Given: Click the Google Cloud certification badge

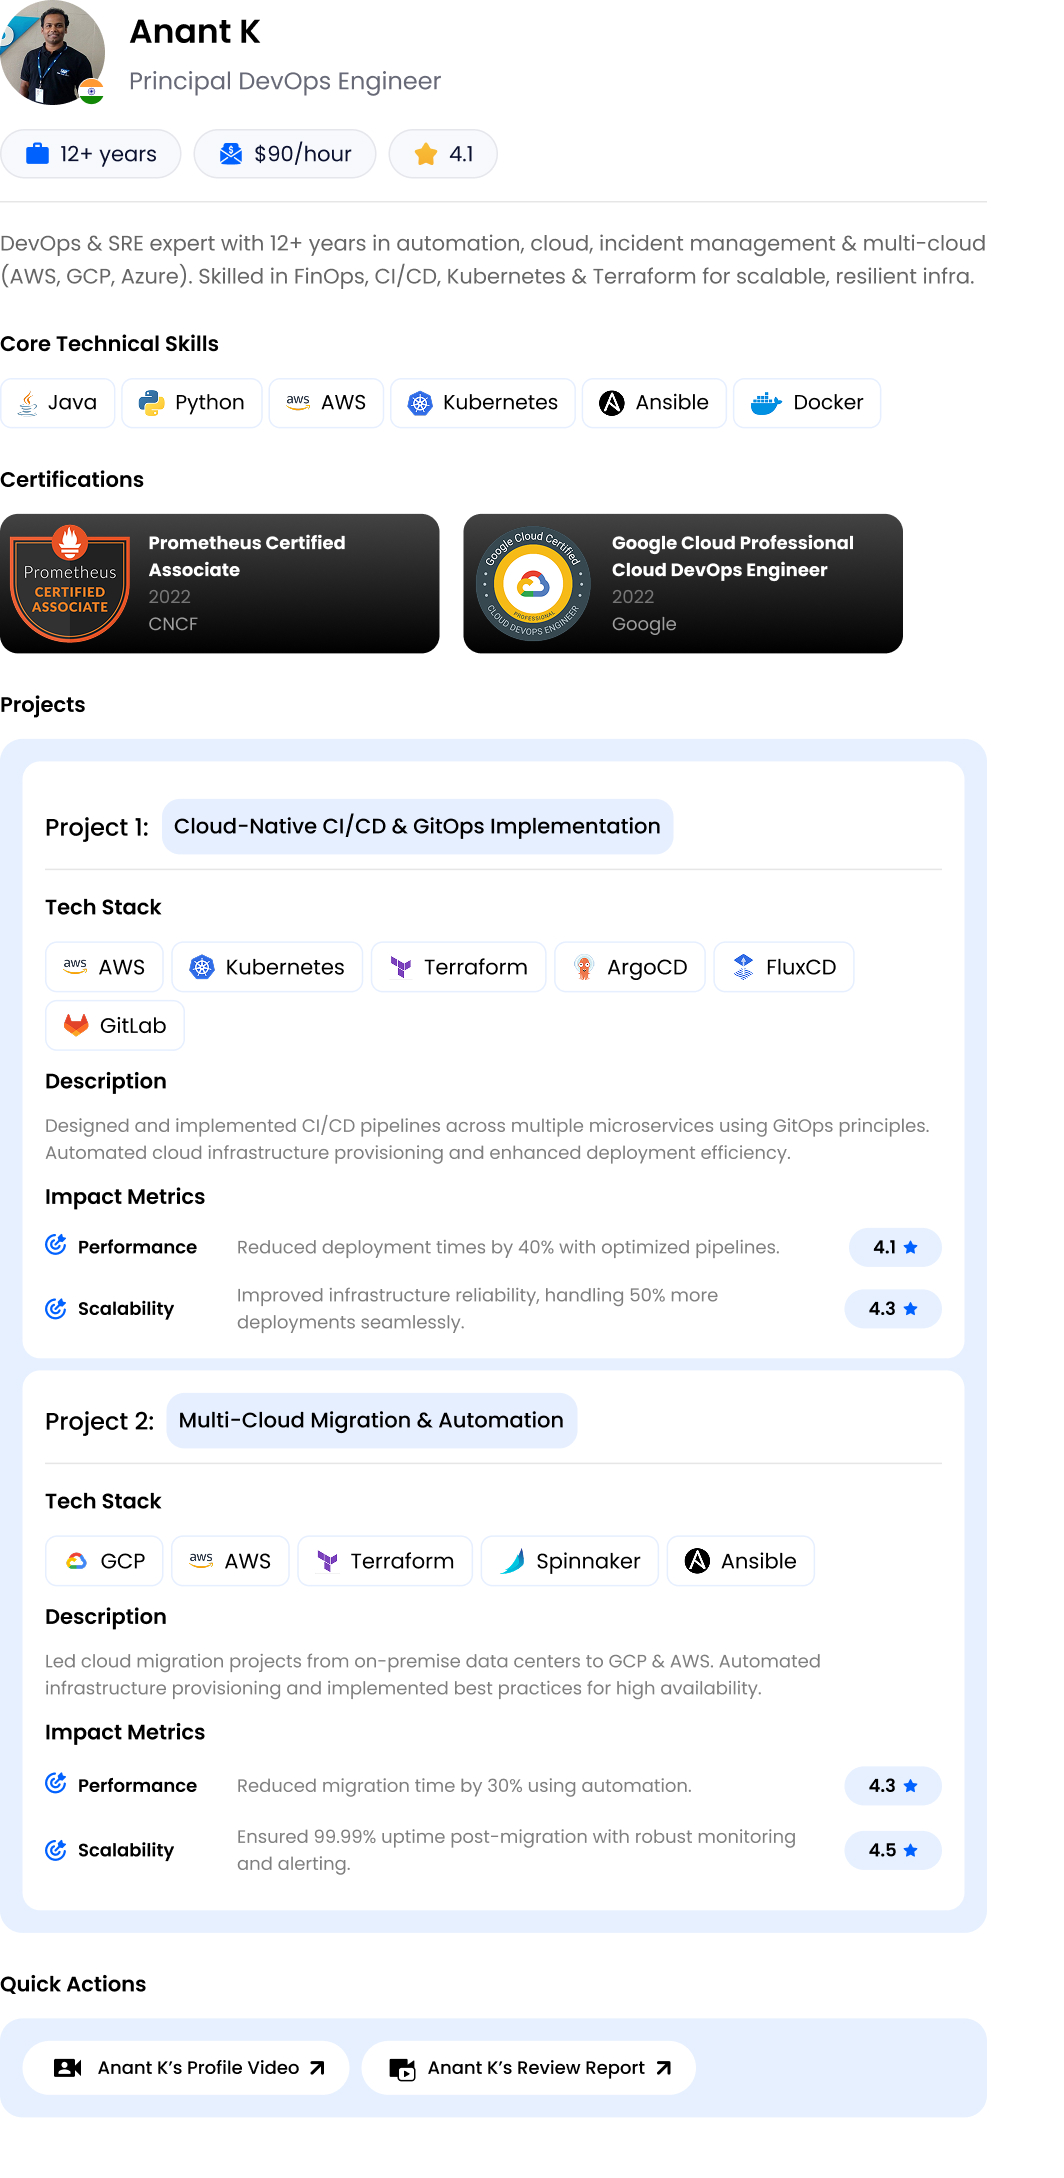Looking at the screenshot, I should (533, 584).
